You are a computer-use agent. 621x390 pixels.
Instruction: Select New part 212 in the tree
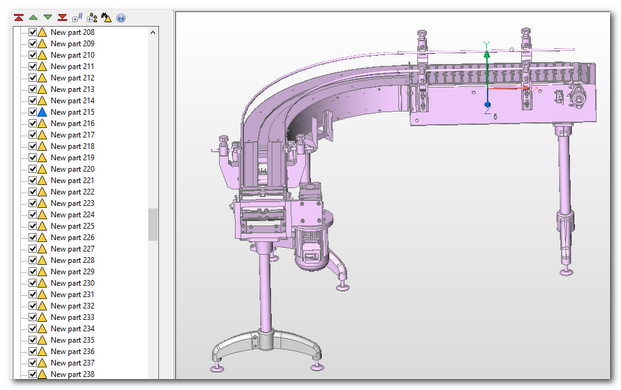[72, 78]
